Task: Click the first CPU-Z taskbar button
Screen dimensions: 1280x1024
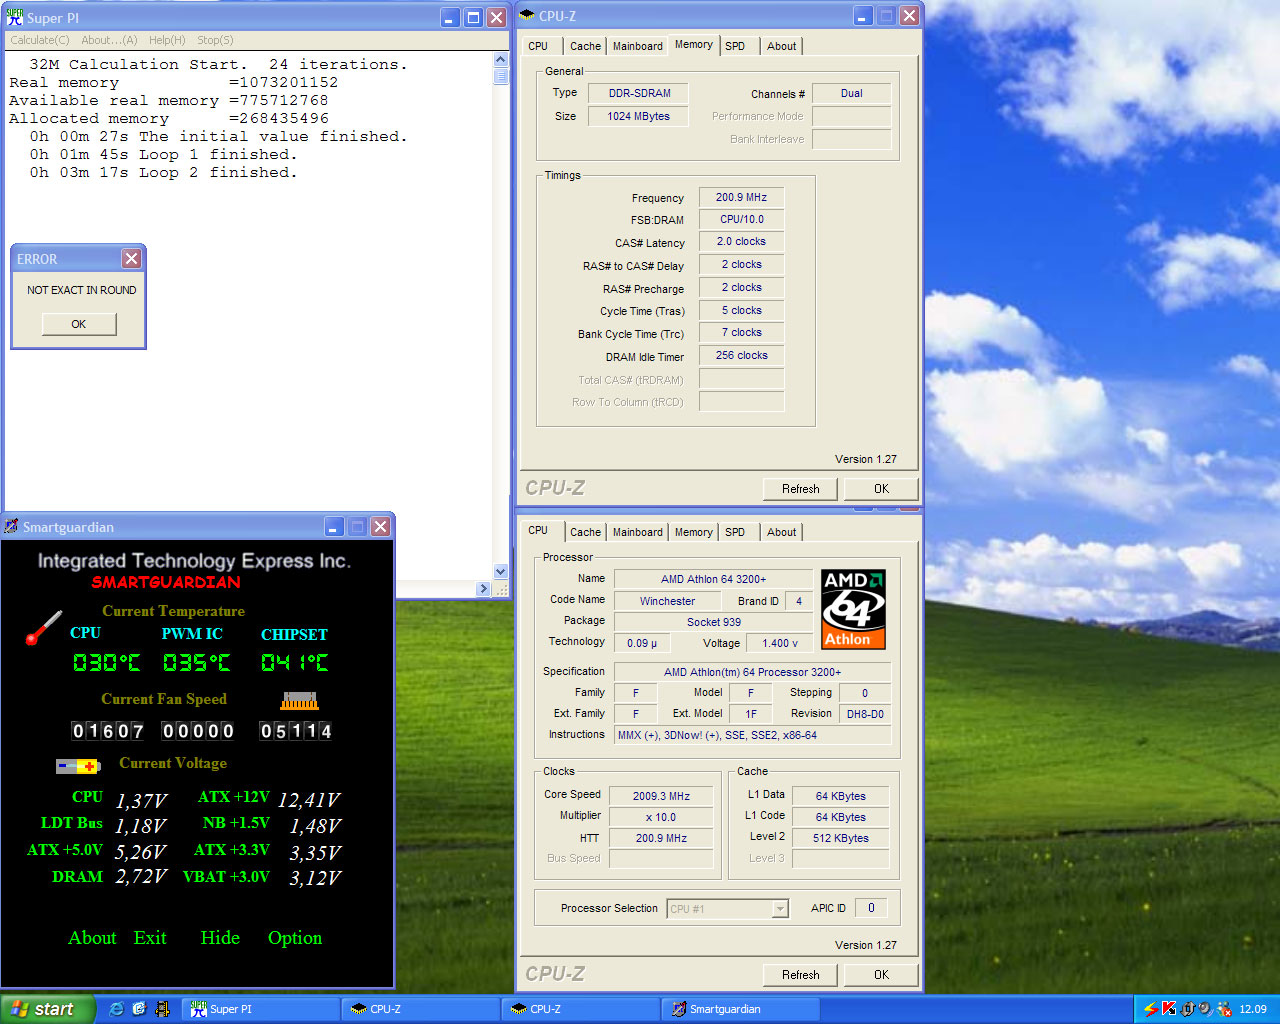Action: [421, 1009]
